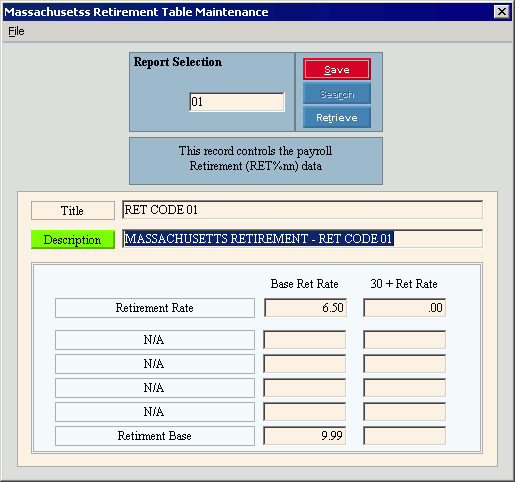Click fourth N/A row base rate field
Screen dimensions: 515x482
[305, 412]
